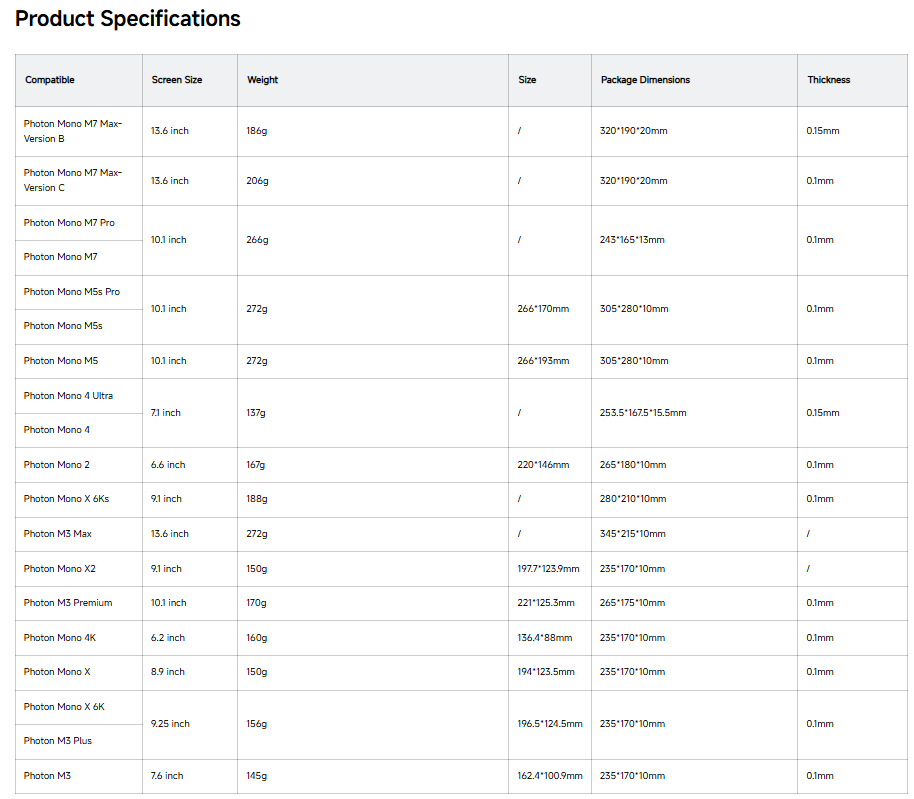This screenshot has height=799, width=914.
Task: Click the 206g weight value
Action: [x=258, y=181]
